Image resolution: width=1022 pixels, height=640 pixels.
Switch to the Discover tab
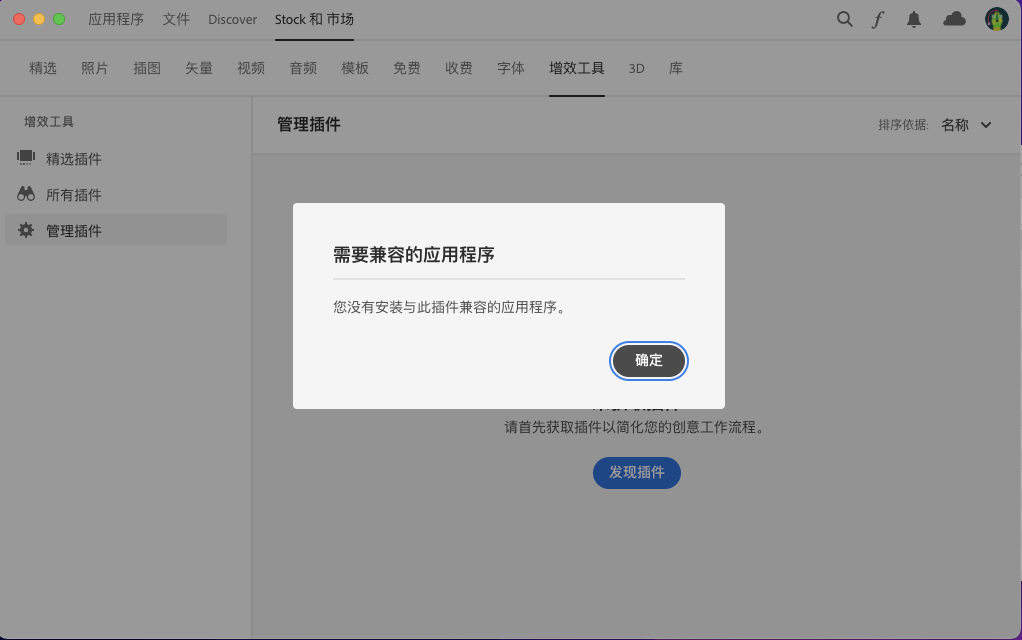coord(233,20)
